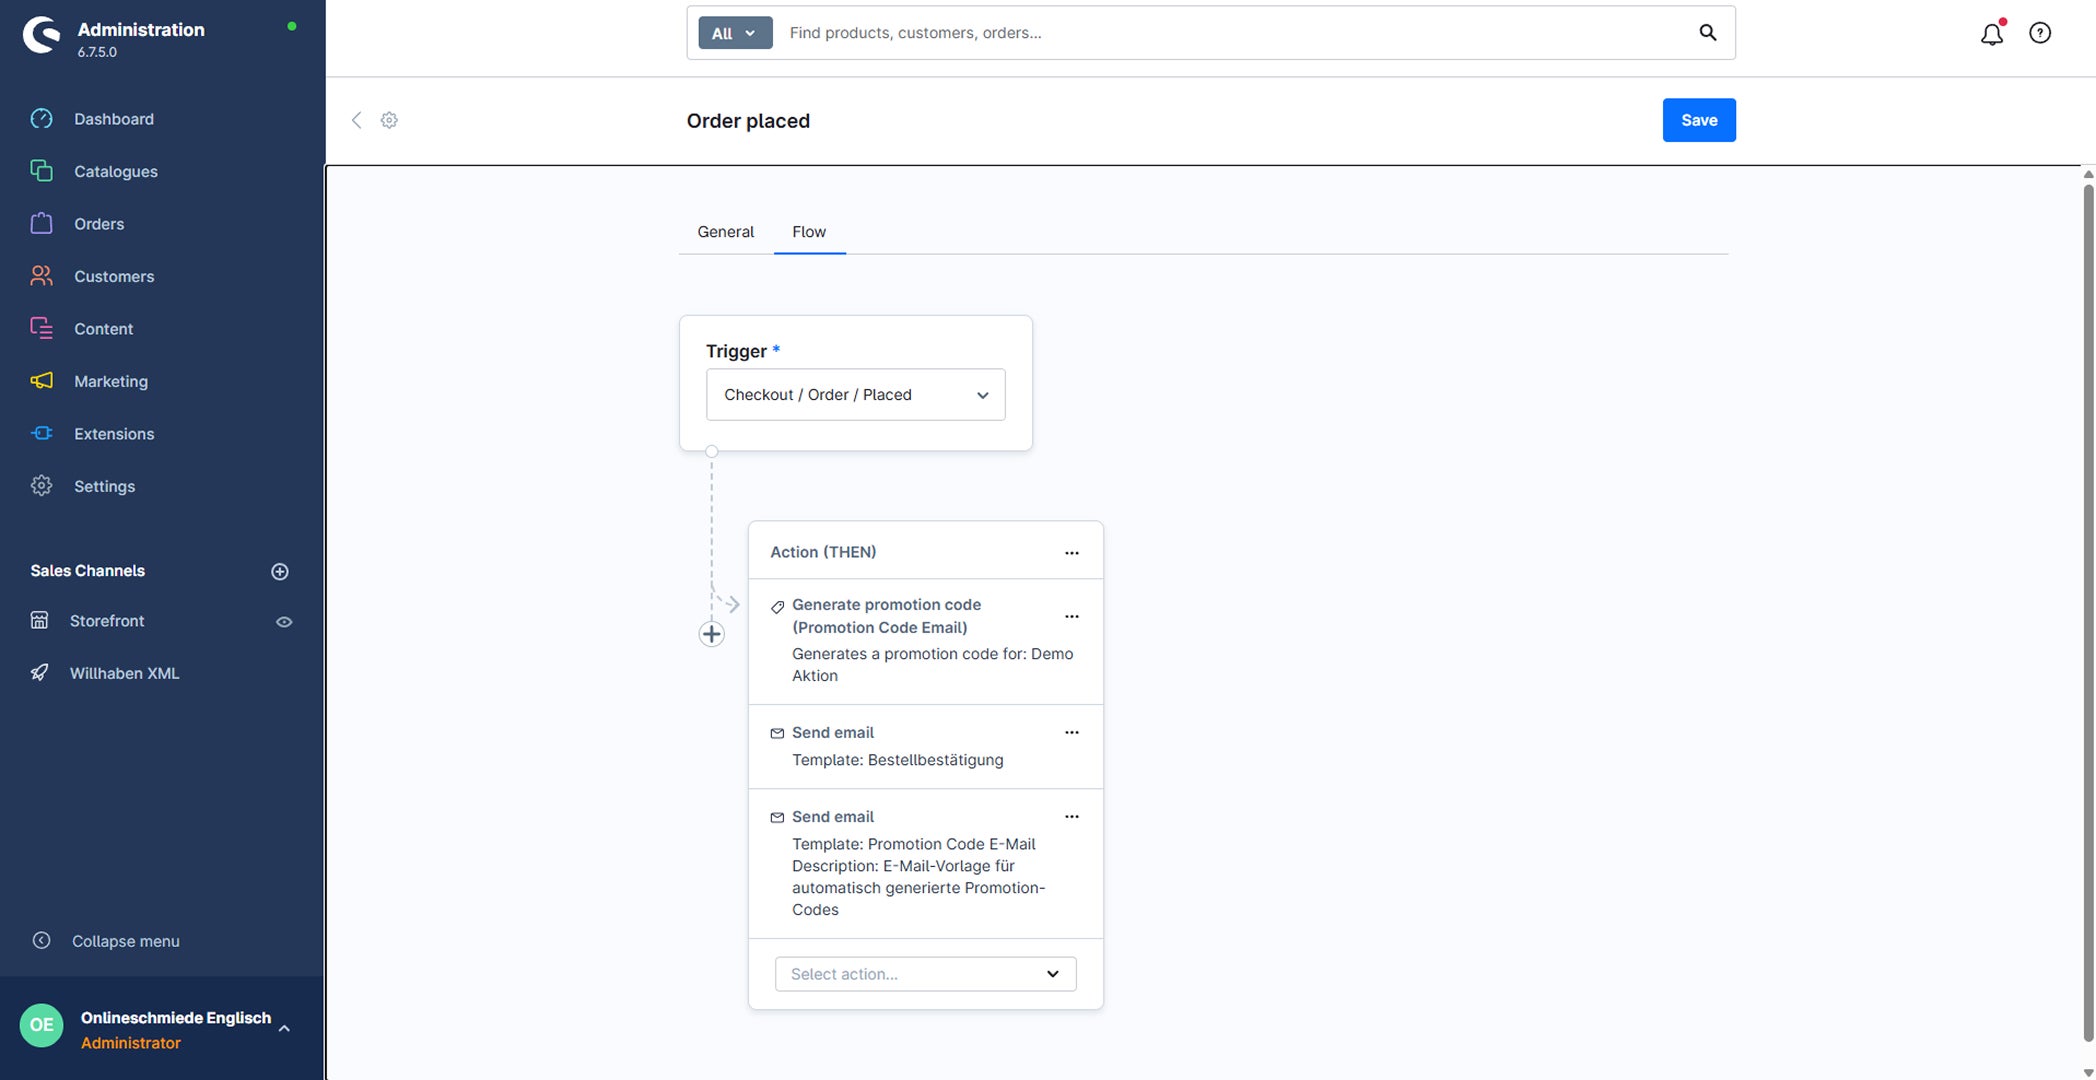2096x1080 pixels.
Task: Open the notifications bell
Action: 1991,33
